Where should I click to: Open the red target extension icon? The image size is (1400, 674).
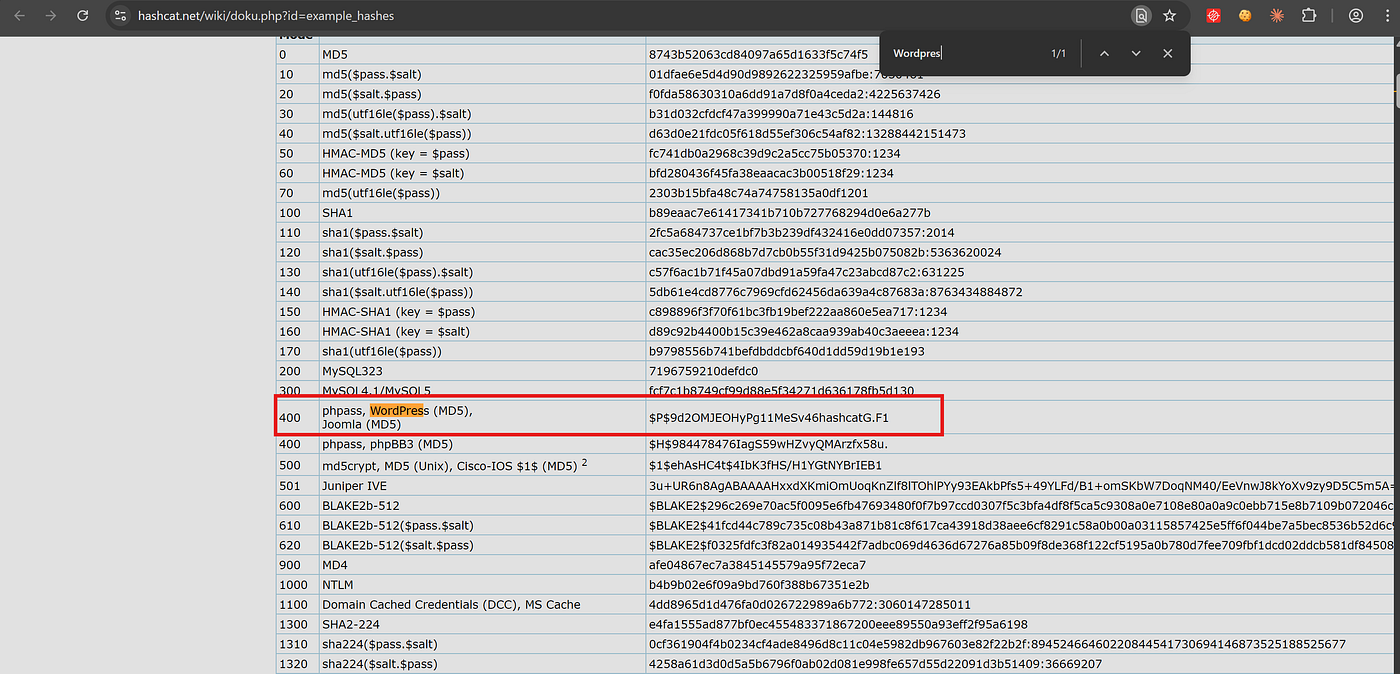click(1213, 16)
